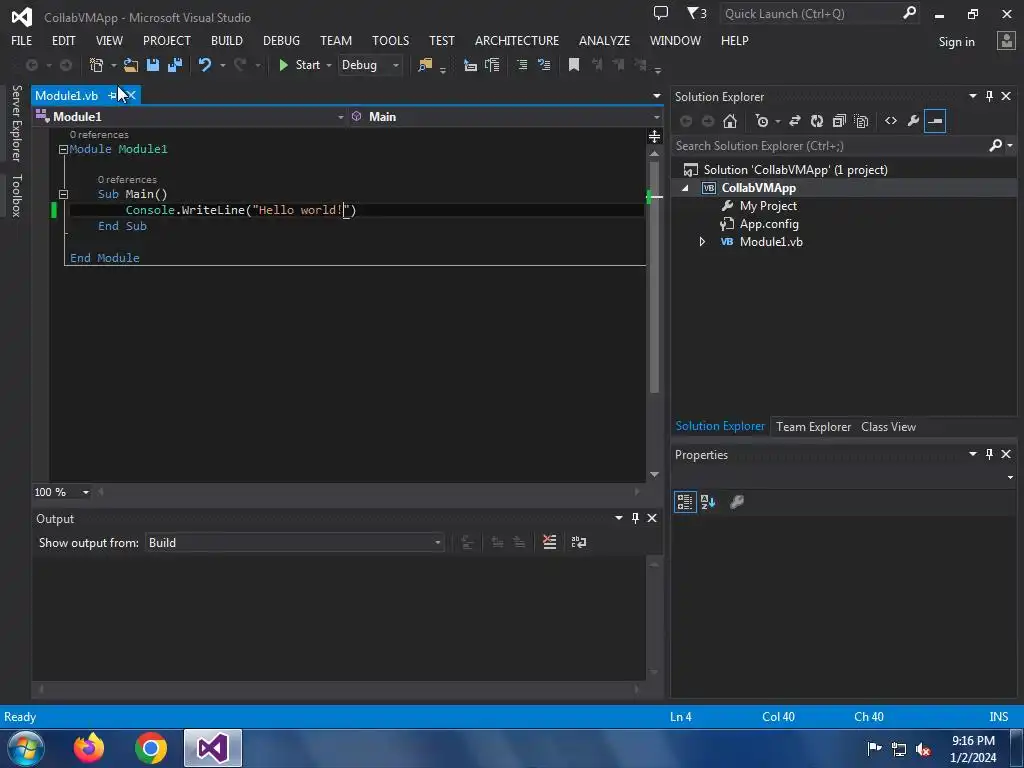Click the View Code angle-brackets icon
1024x768 pixels.
click(x=891, y=121)
